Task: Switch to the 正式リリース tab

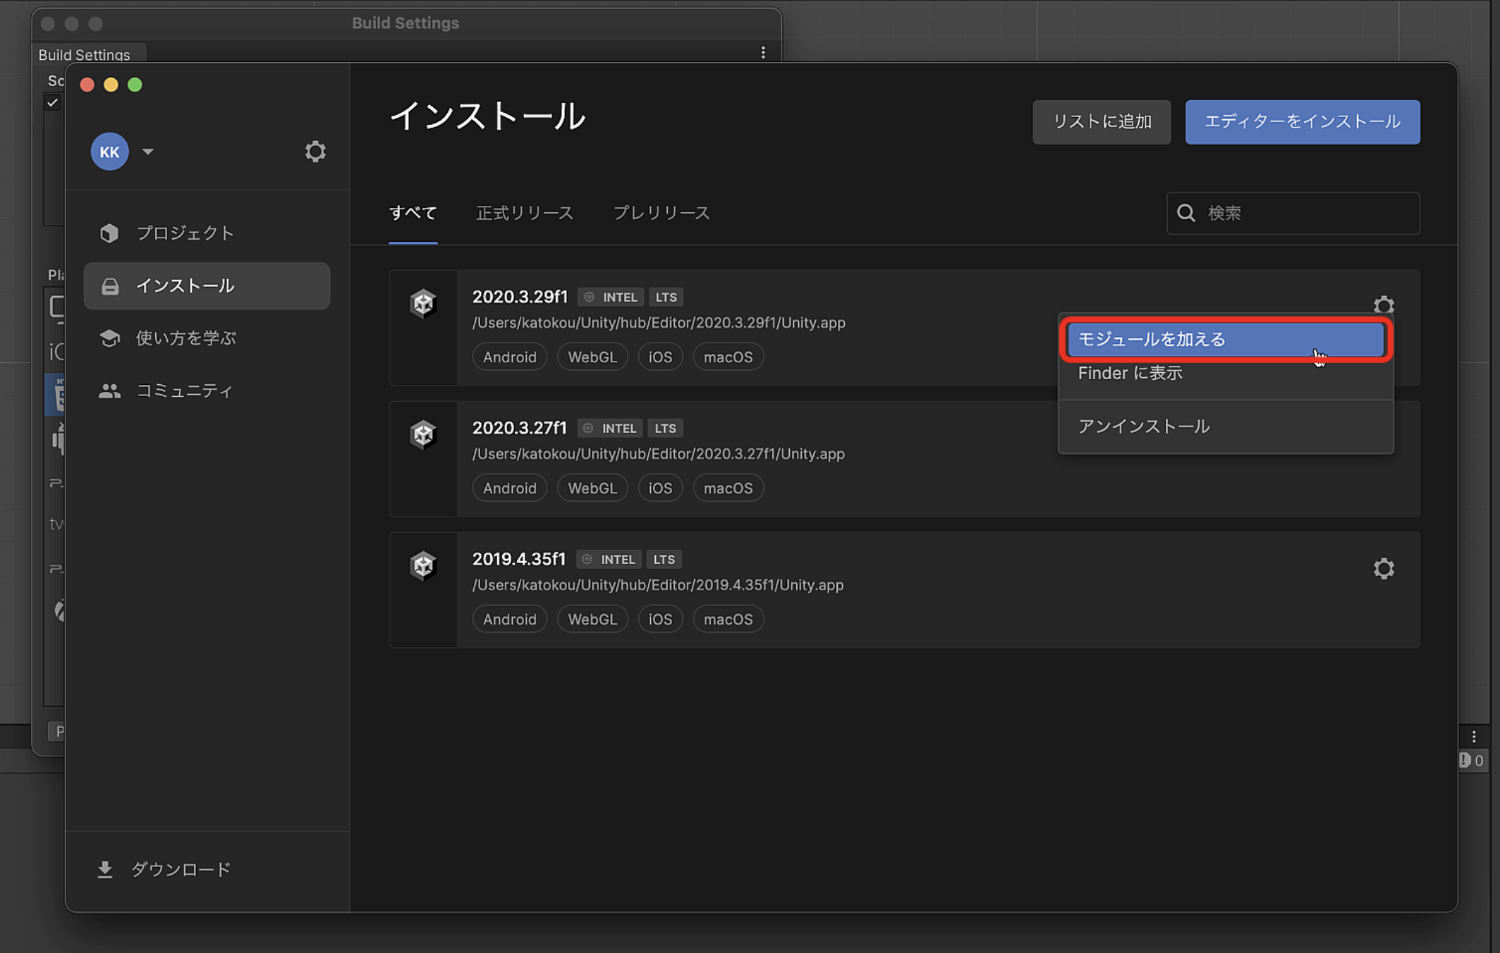Action: click(x=525, y=213)
